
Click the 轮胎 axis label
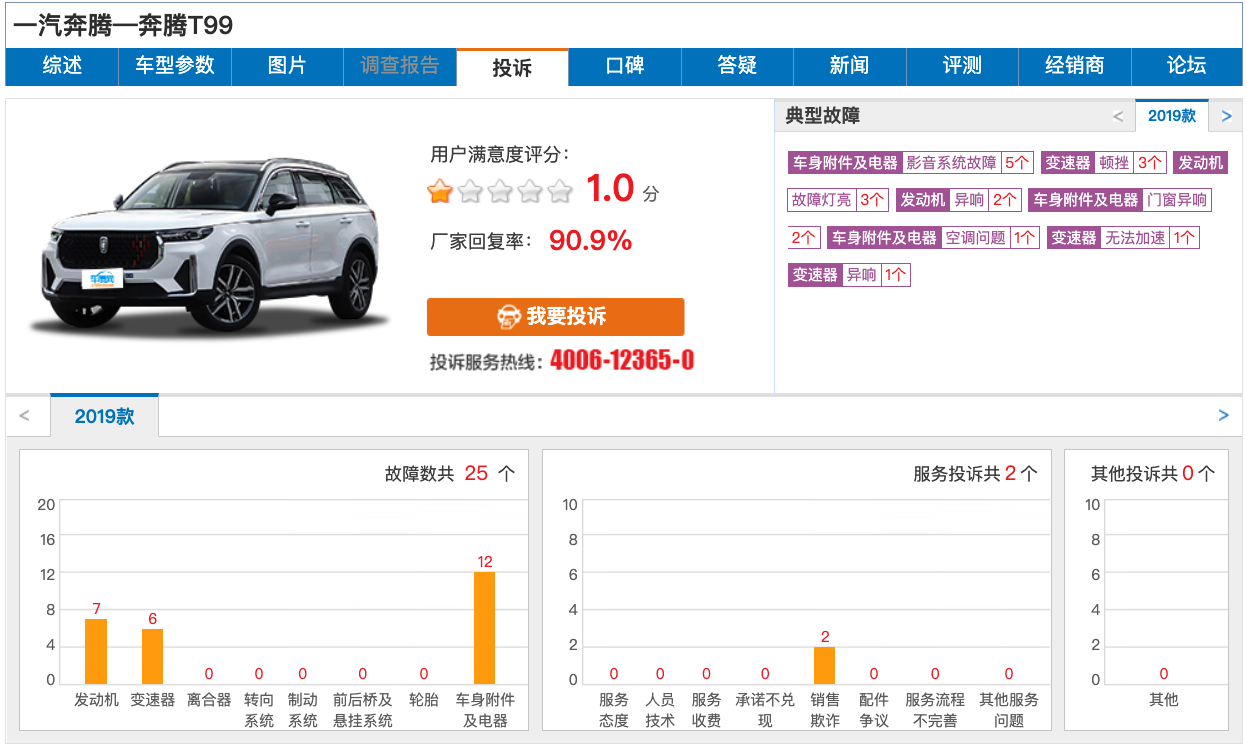(424, 700)
